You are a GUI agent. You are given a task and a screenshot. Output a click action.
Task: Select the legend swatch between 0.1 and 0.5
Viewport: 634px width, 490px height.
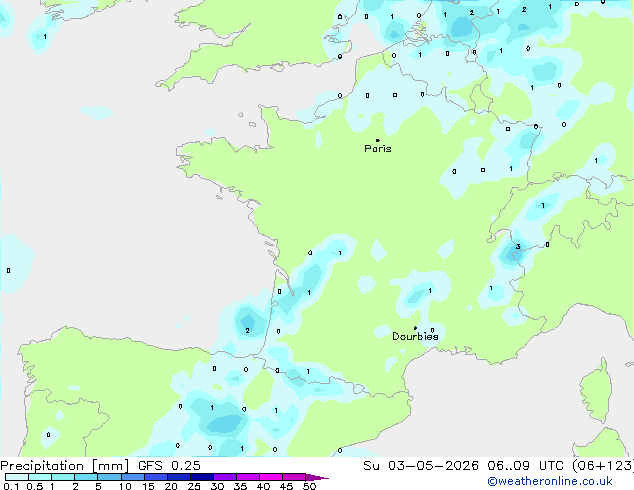(17, 477)
